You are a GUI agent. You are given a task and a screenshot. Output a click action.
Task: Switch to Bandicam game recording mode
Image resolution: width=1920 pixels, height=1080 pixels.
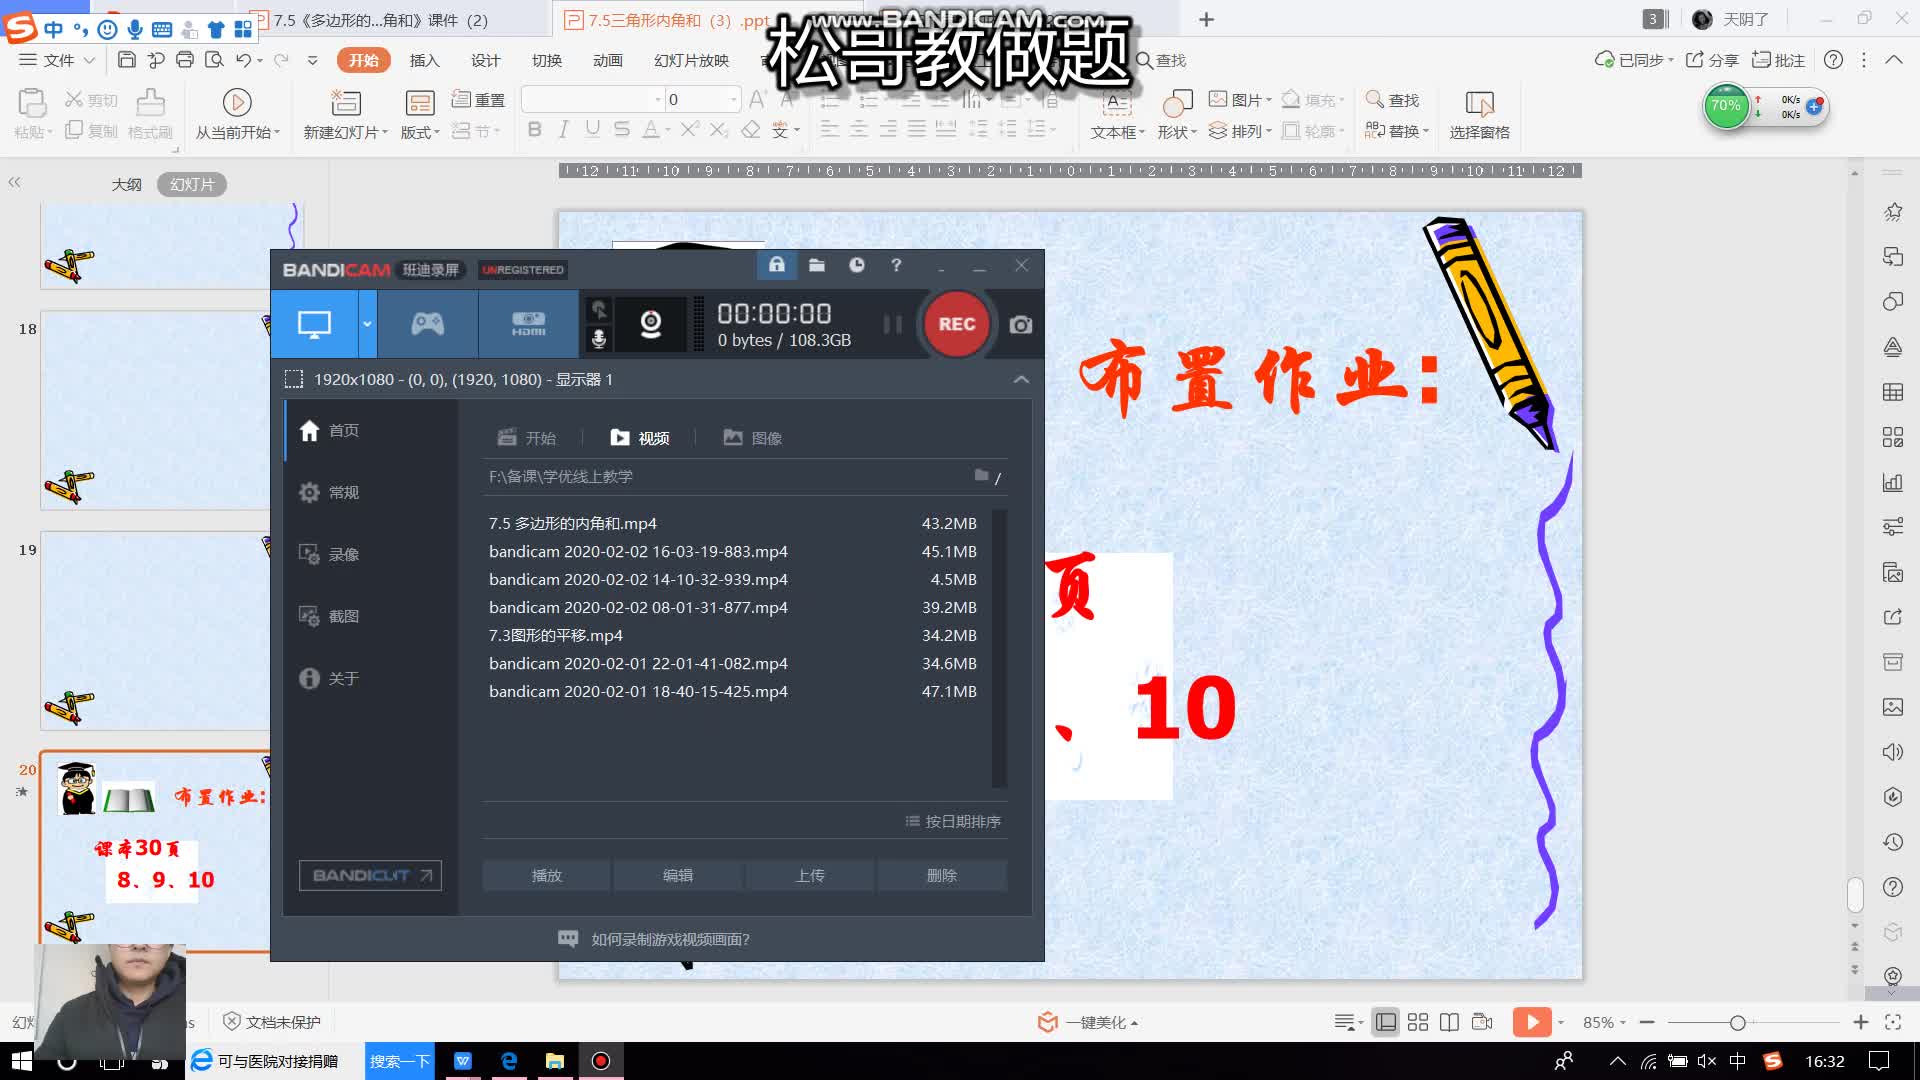(427, 324)
